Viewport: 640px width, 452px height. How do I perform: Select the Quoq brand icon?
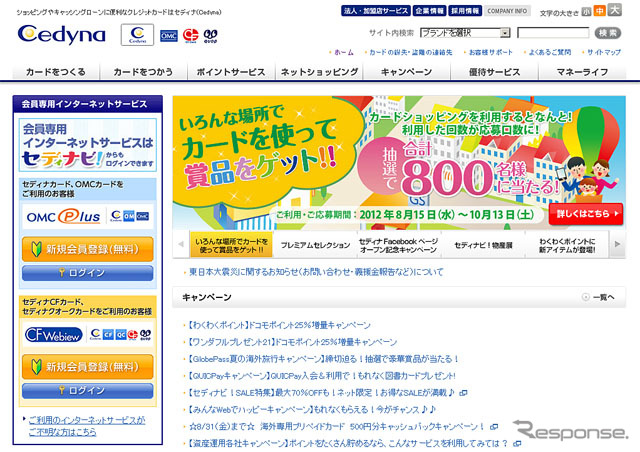click(x=211, y=36)
